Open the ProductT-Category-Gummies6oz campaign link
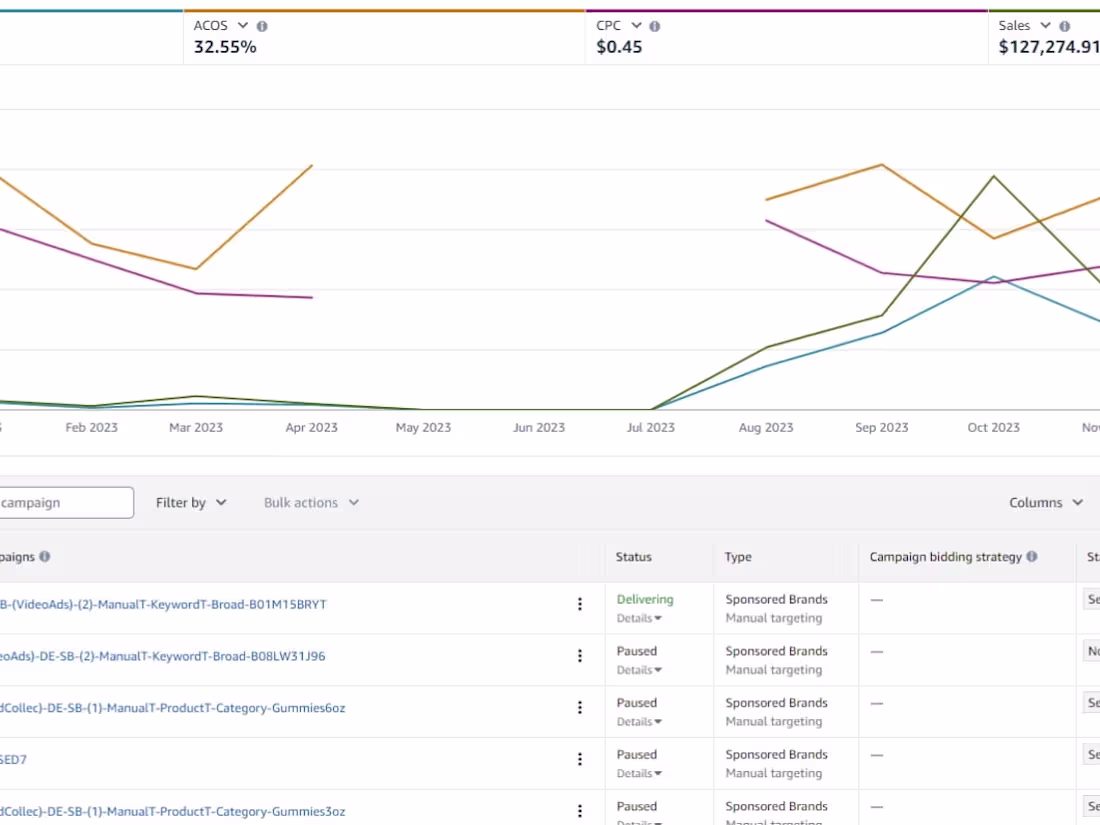This screenshot has height=825, width=1100. point(173,708)
